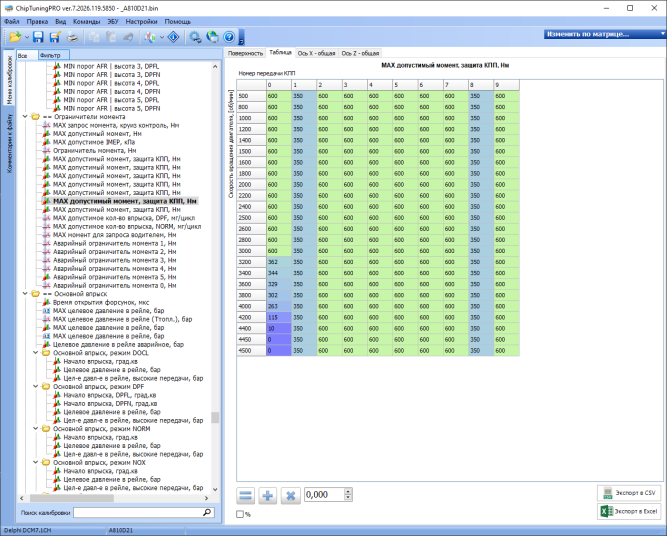Image resolution: width=667 pixels, height=536 pixels.
Task: Collapse 'Основной впрыск, режим NOX' folder
Action: (36, 462)
